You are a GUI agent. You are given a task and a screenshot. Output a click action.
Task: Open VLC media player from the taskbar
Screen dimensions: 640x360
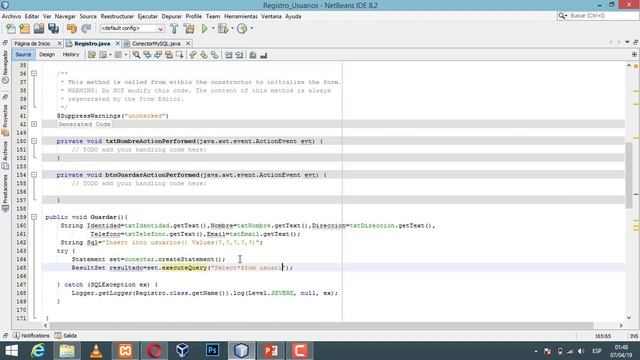pyautogui.click(x=96, y=351)
